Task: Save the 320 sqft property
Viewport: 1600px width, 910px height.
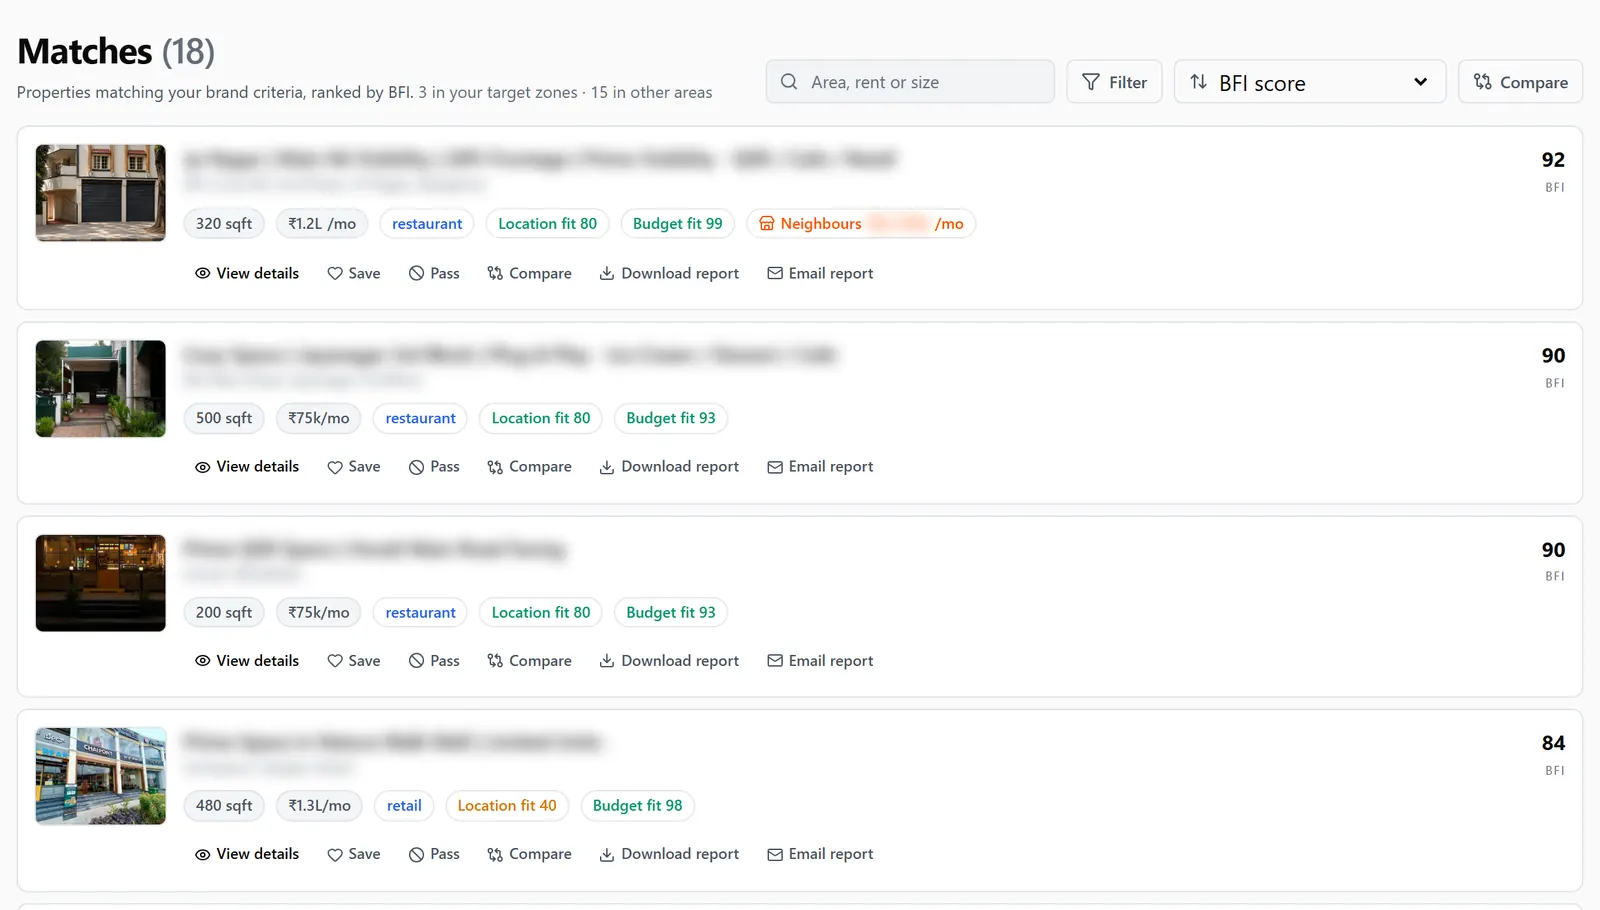Action: [354, 273]
